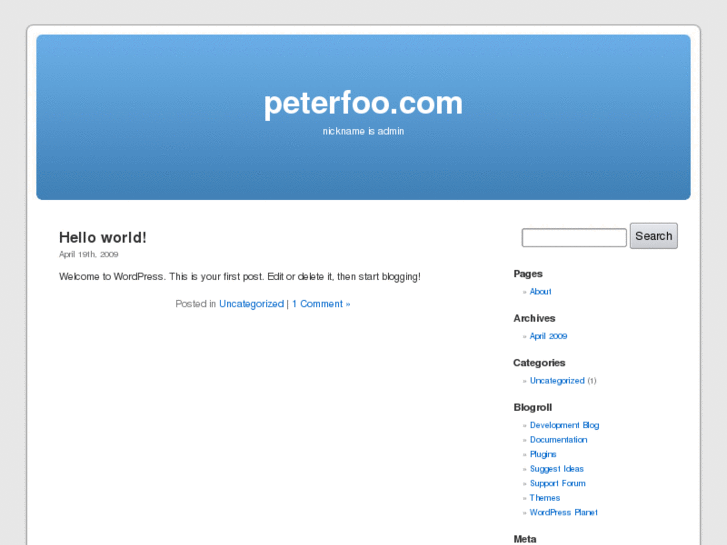Click the April 19th, 2009 post date
This screenshot has height=545, width=727.
[89, 254]
